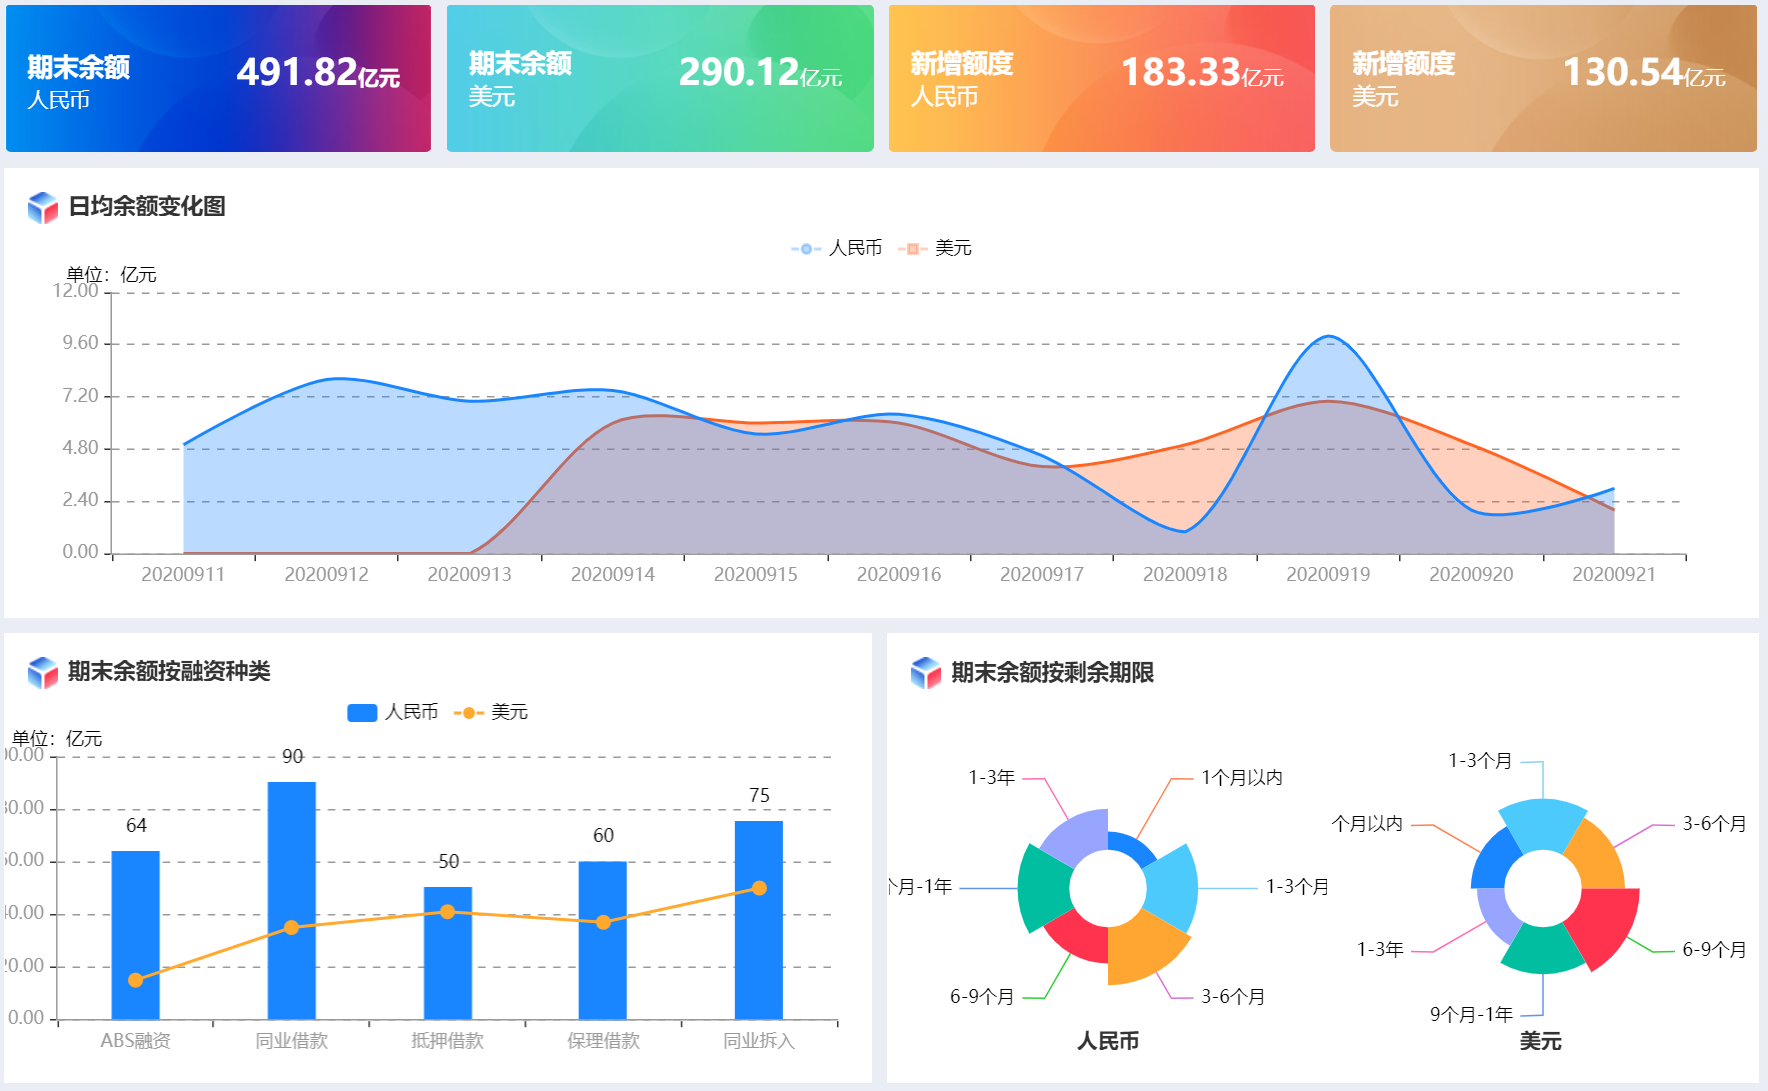1768x1091 pixels.
Task: Toggle 人民币 legend in daily balance chart
Action: click(838, 248)
